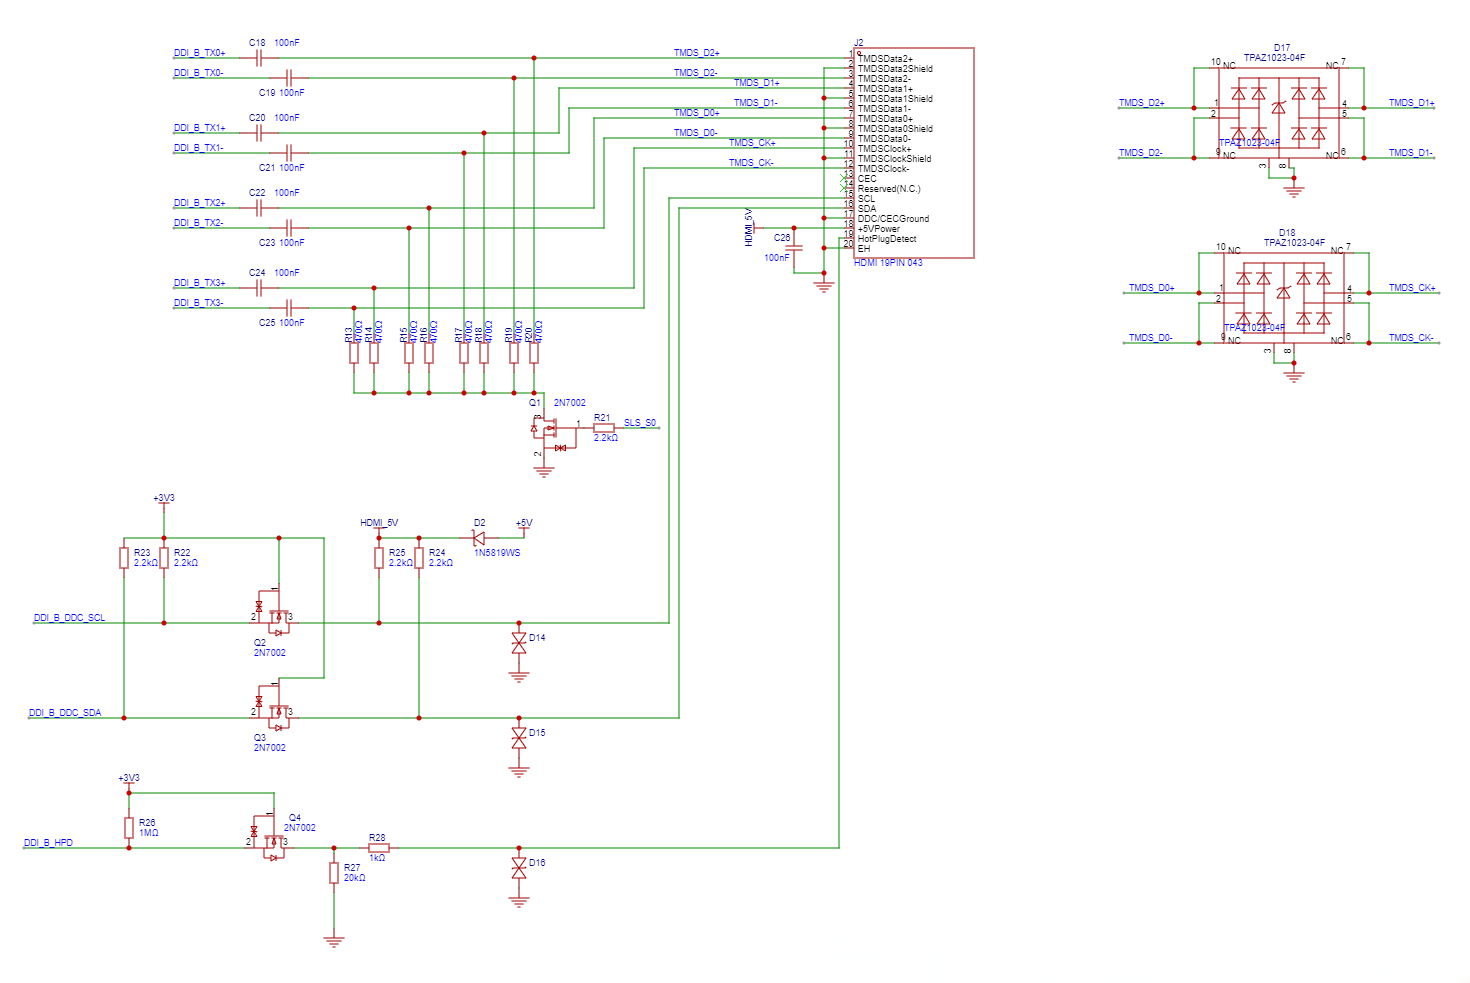Select the D14 TVS diode symbol
Image resolution: width=1470 pixels, height=983 pixels.
click(x=518, y=642)
